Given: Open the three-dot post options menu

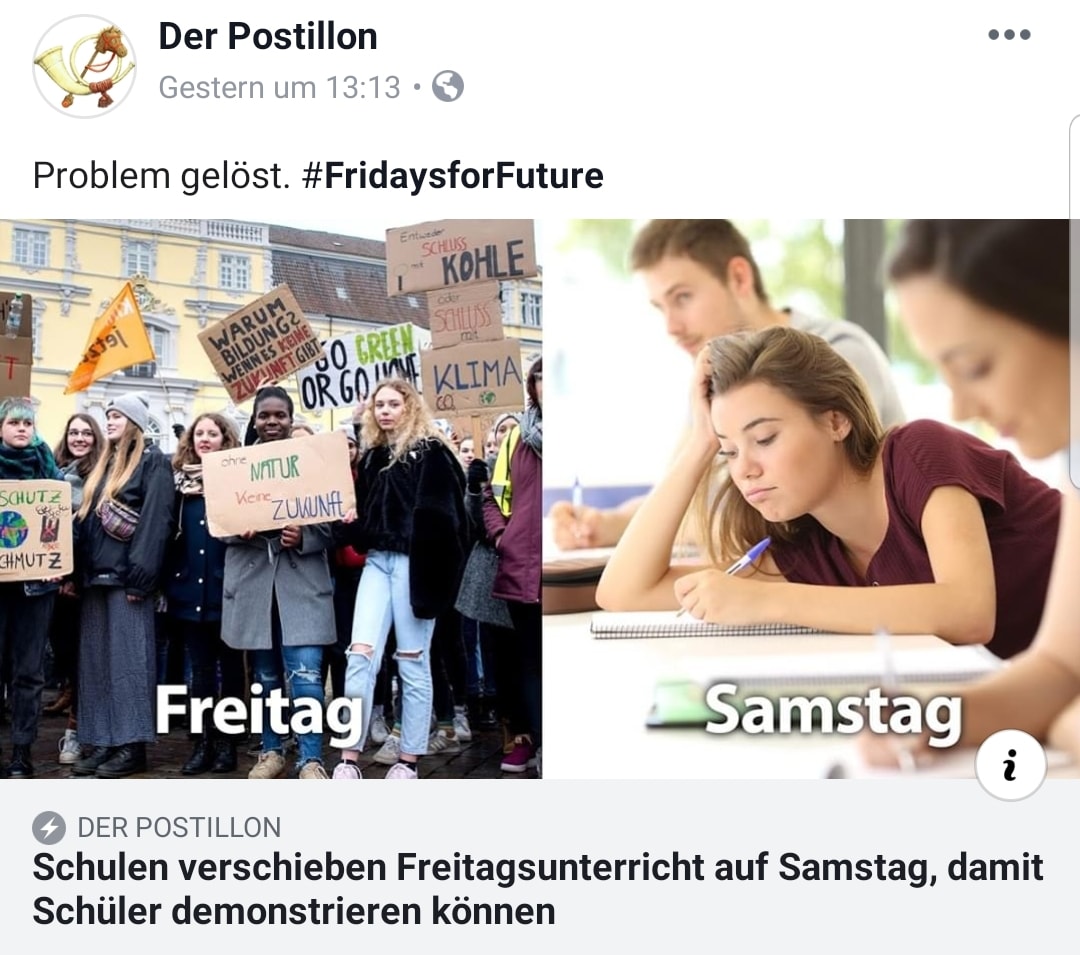Looking at the screenshot, I should point(1008,36).
